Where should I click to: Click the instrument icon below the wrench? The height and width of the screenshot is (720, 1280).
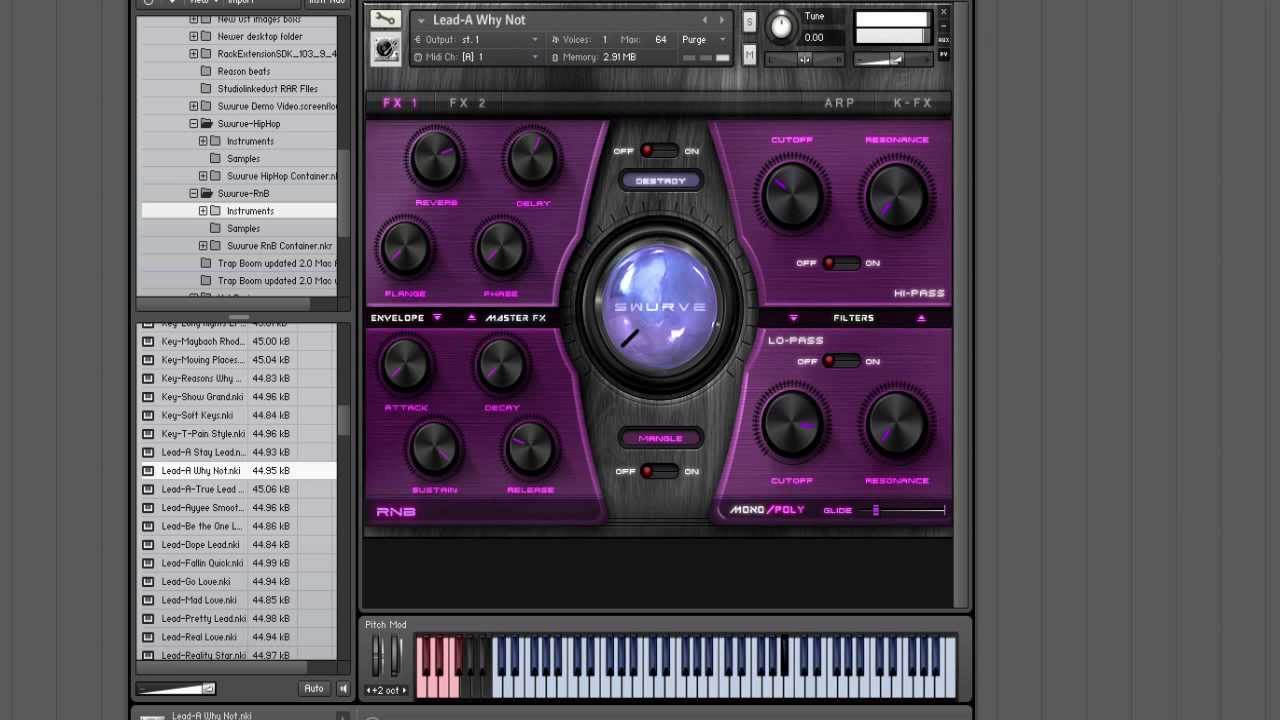pos(385,48)
